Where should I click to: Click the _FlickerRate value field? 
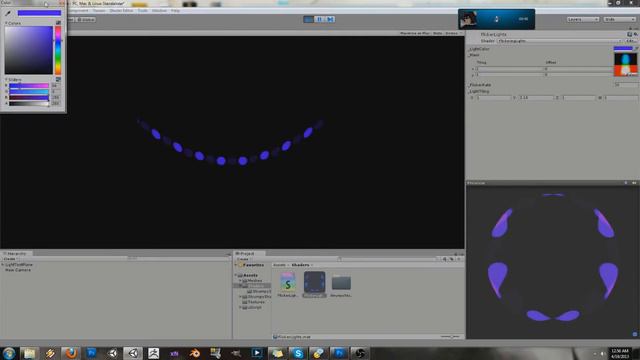point(626,84)
